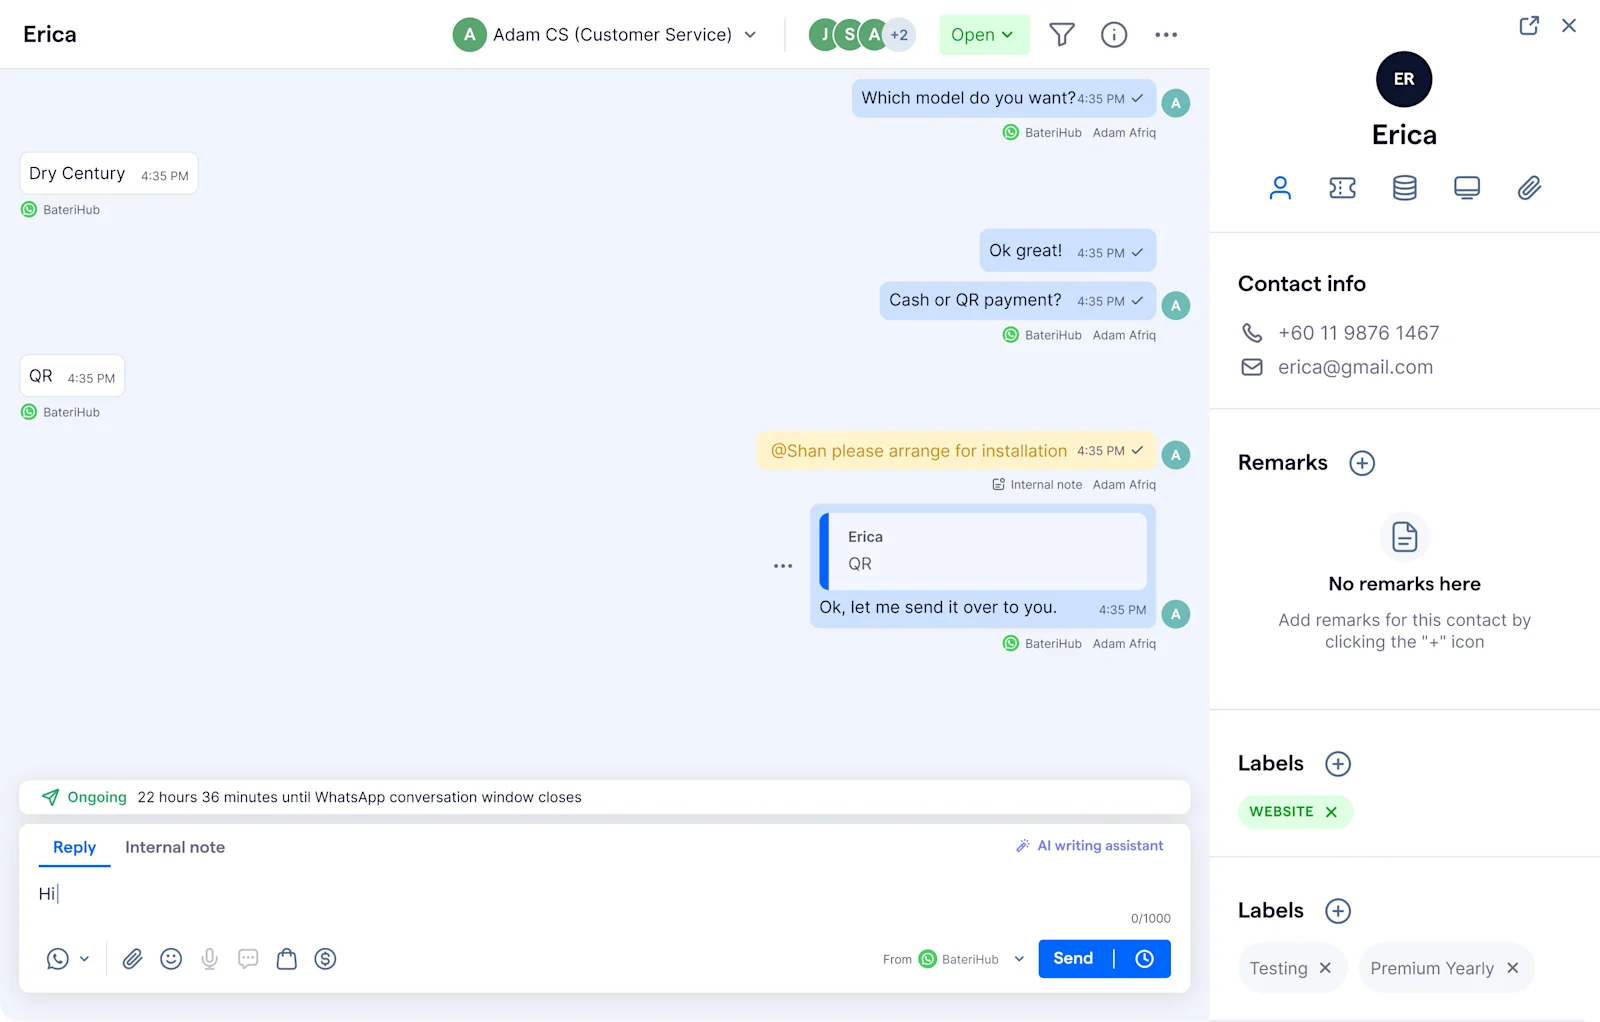Image resolution: width=1600 pixels, height=1022 pixels.
Task: Add a remark using the plus icon
Action: click(x=1361, y=462)
